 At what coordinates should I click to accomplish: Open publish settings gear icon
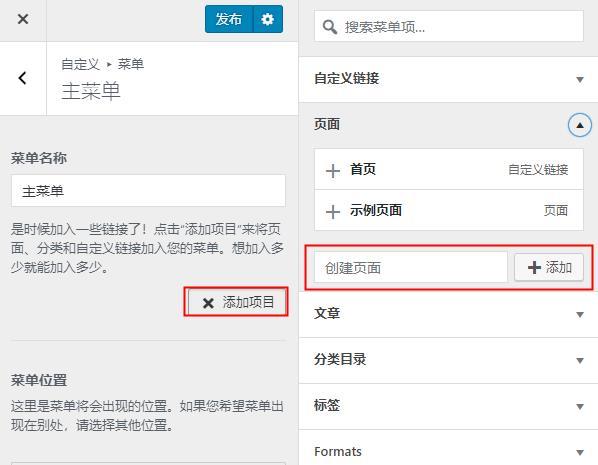coord(268,19)
